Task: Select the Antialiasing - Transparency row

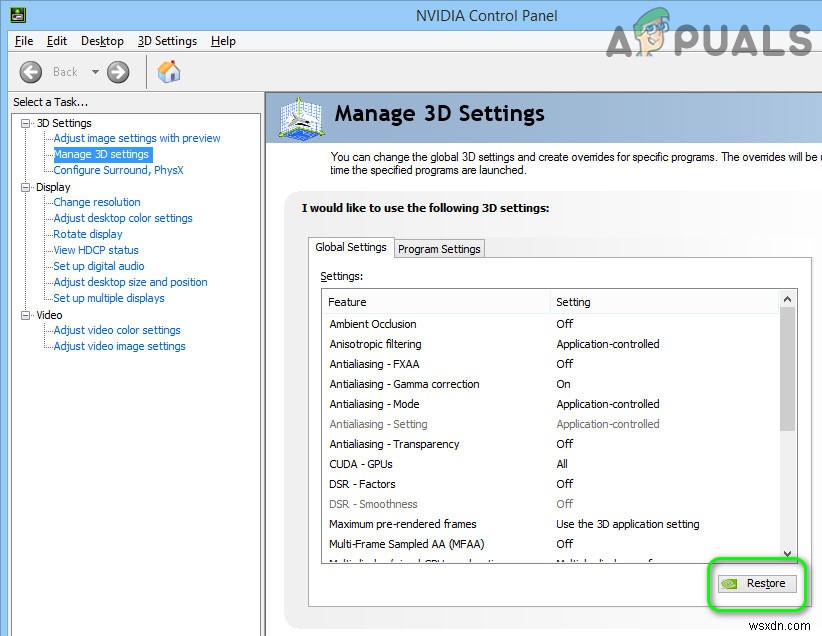Action: (x=551, y=444)
